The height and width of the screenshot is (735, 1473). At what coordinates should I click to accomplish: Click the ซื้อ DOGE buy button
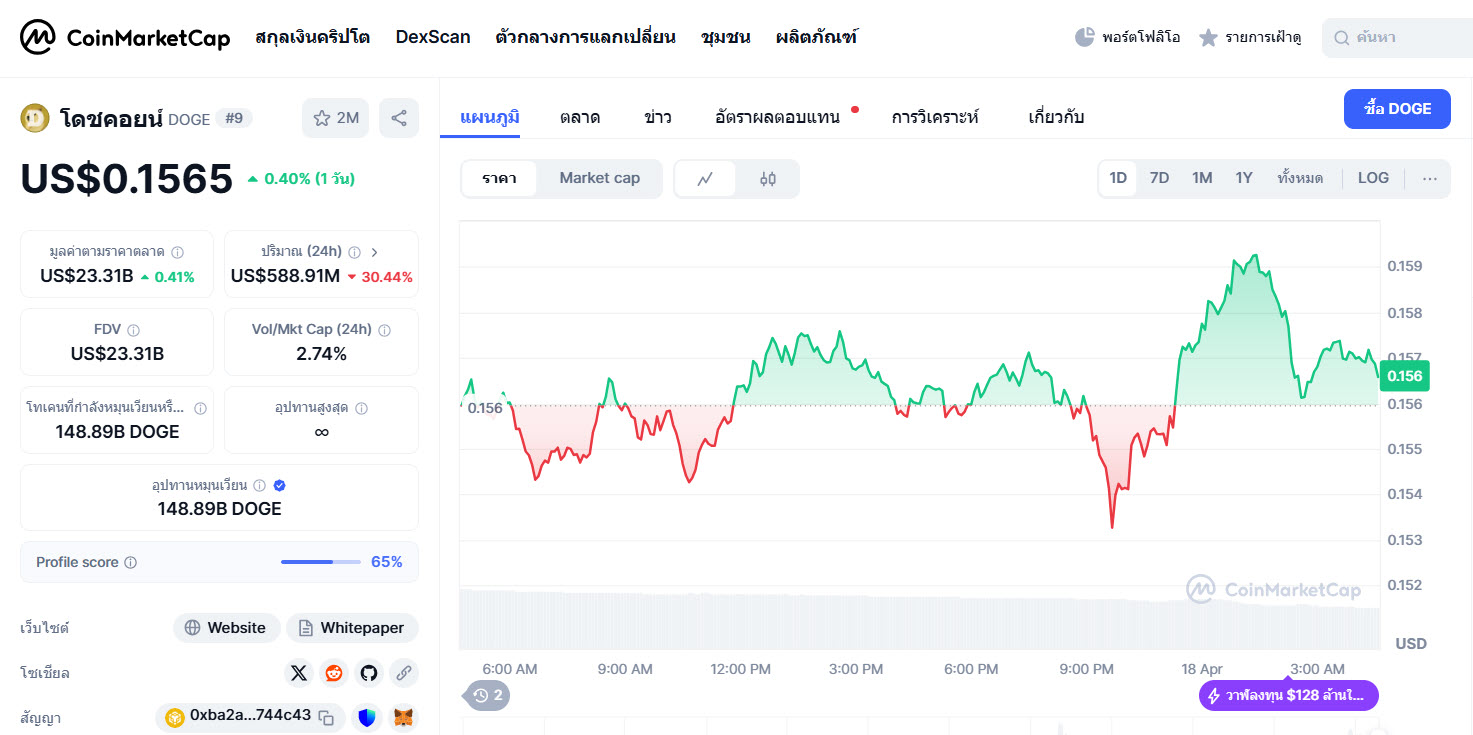(x=1397, y=109)
